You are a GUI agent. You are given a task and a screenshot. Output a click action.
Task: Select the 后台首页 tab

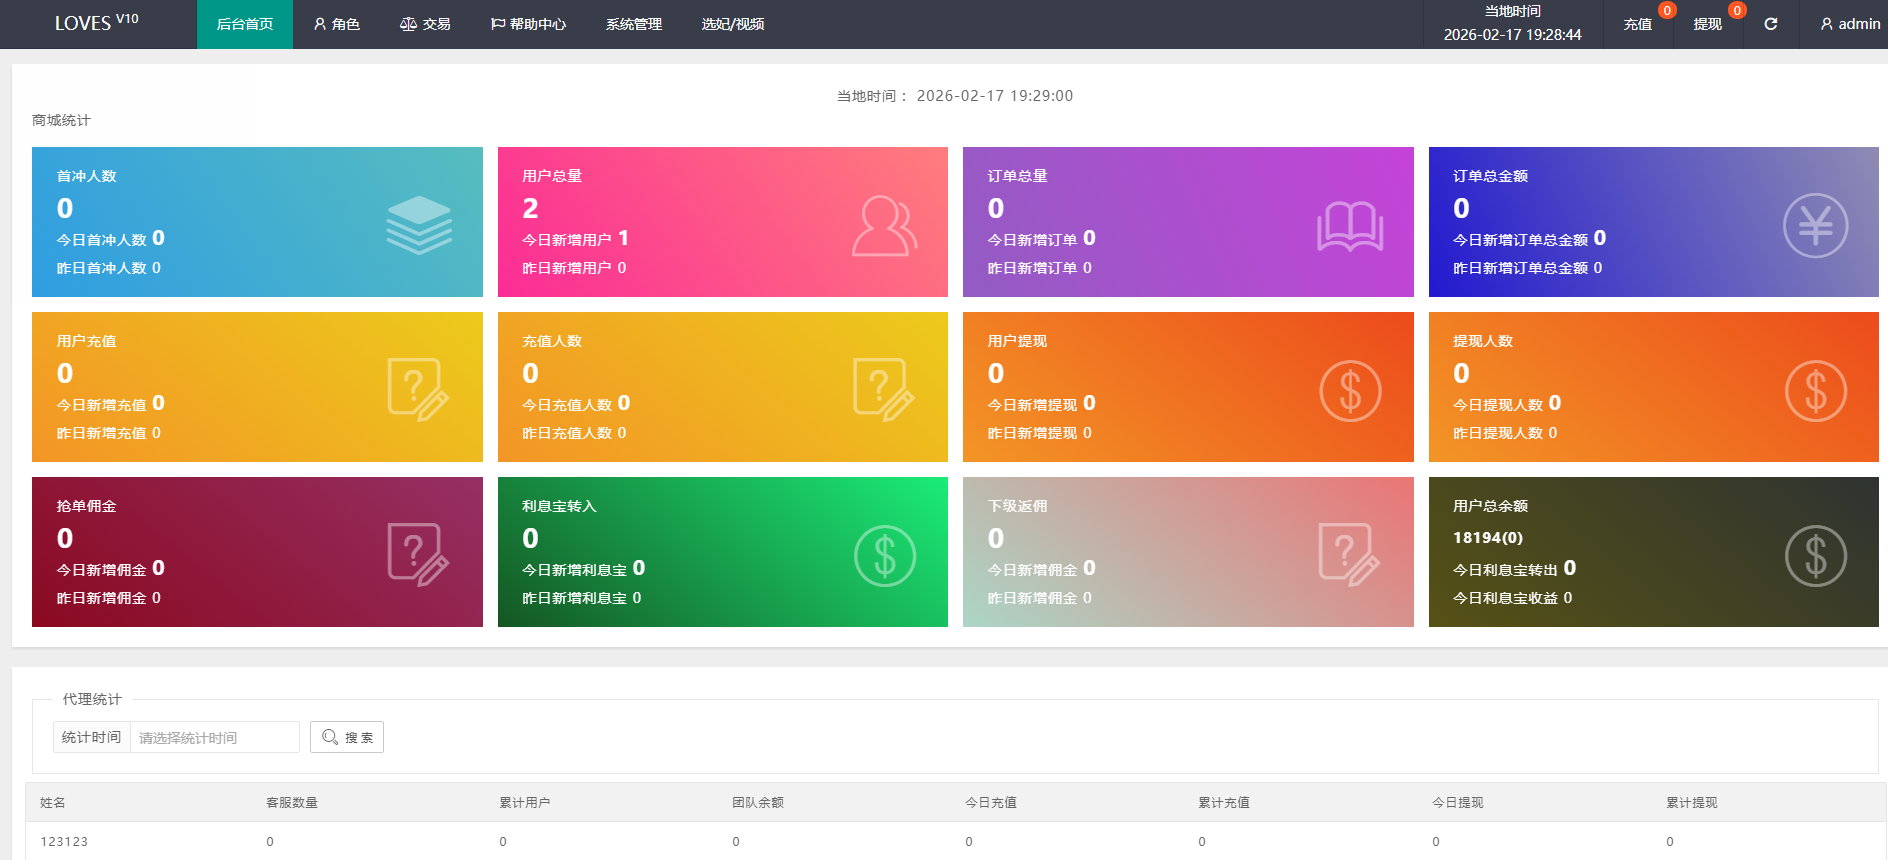[245, 24]
